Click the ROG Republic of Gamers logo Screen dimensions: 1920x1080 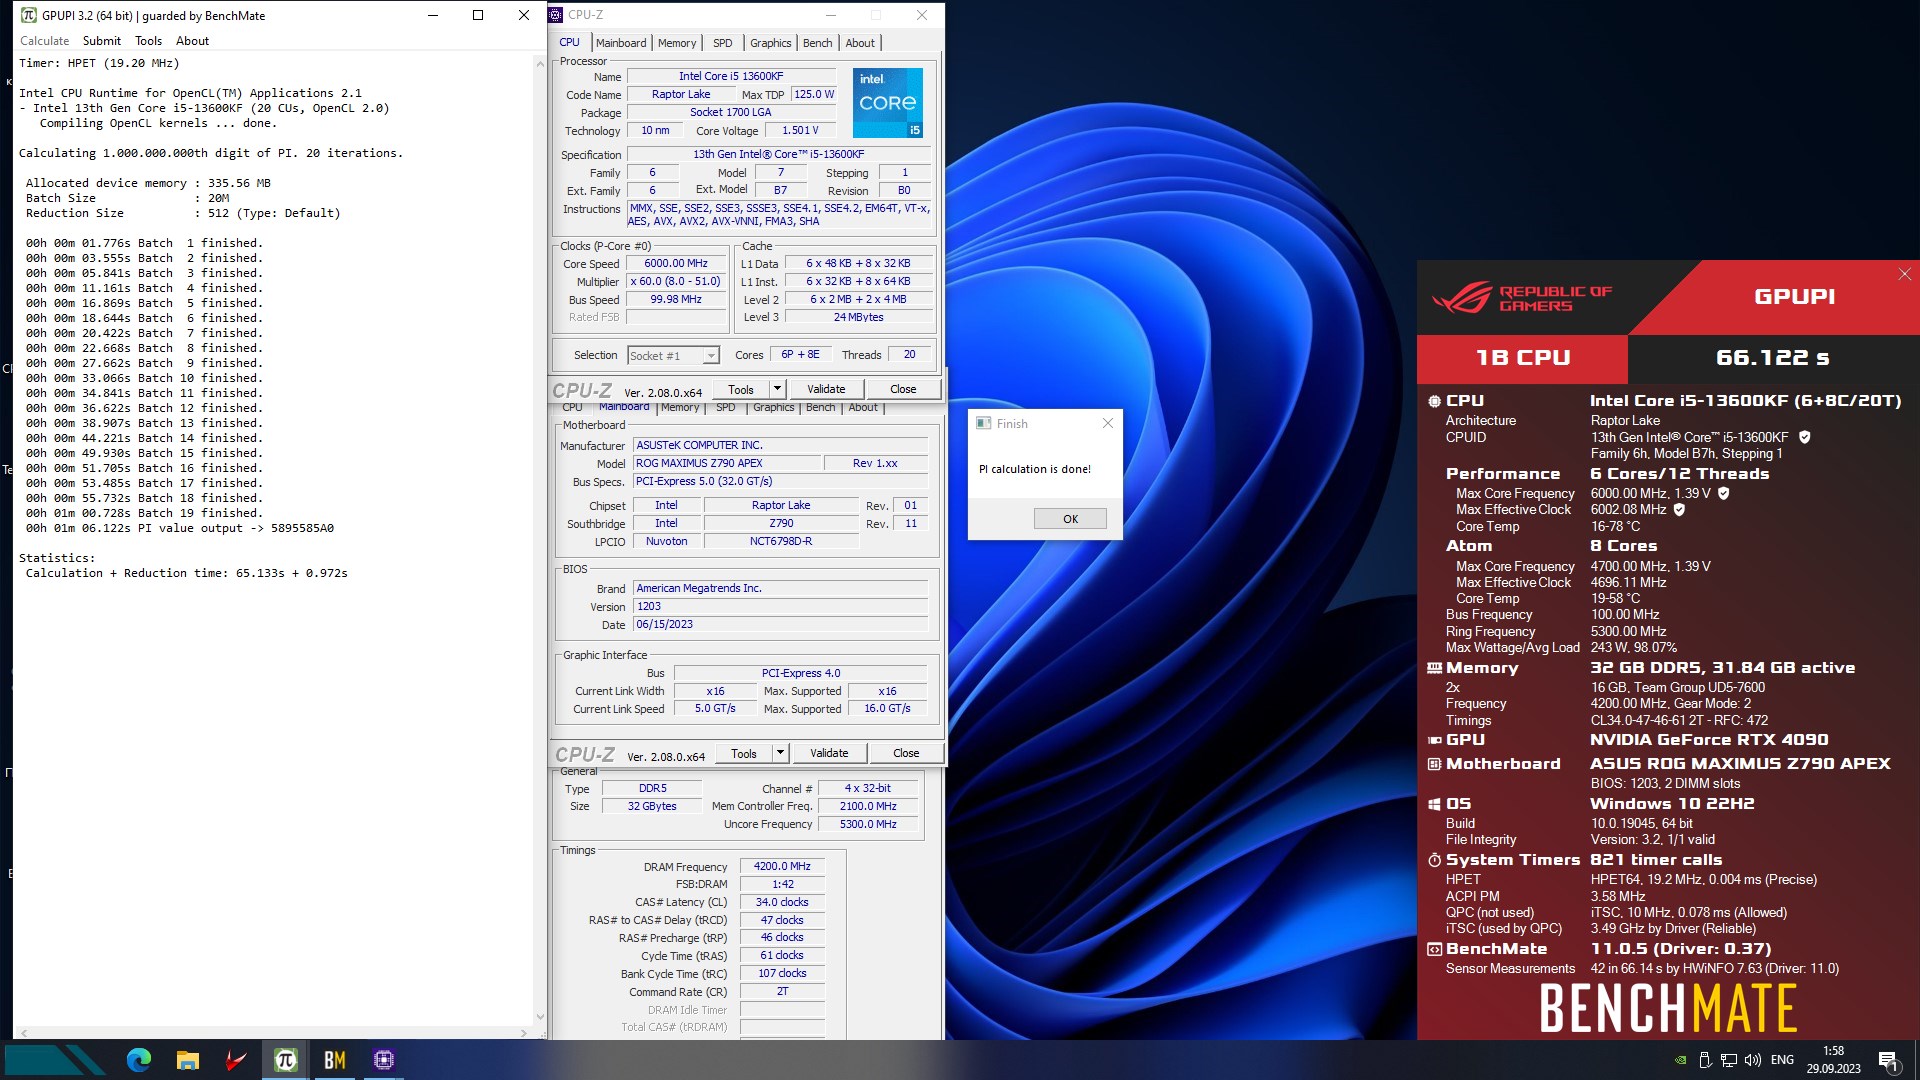click(1522, 297)
